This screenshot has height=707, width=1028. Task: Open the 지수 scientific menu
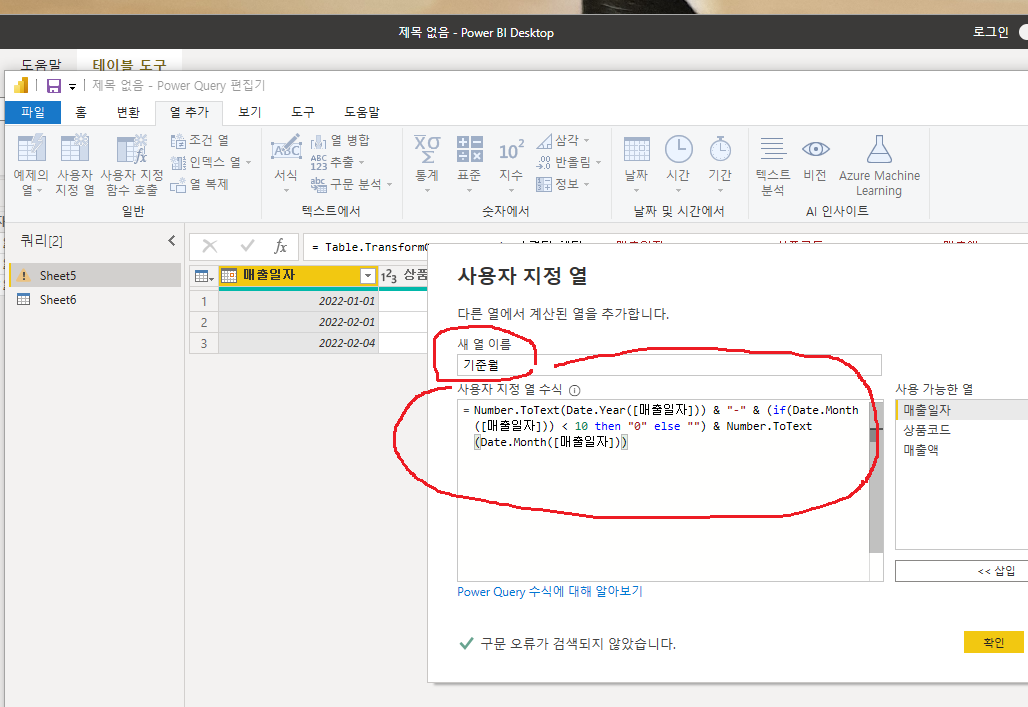tap(511, 165)
